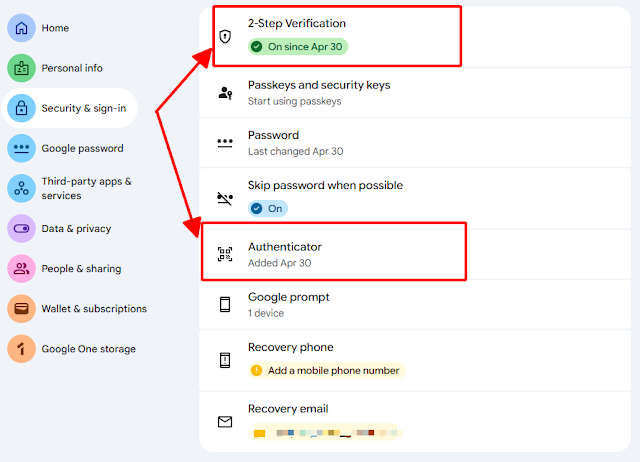Viewport: 640px width, 462px height.
Task: Click the crossed-out password skip icon
Action: [x=225, y=199]
